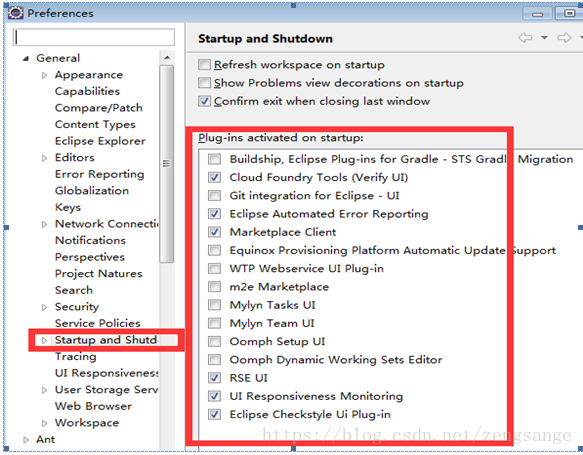Open Web Browser preference page
This screenshot has width=583, height=455.
pyautogui.click(x=93, y=406)
